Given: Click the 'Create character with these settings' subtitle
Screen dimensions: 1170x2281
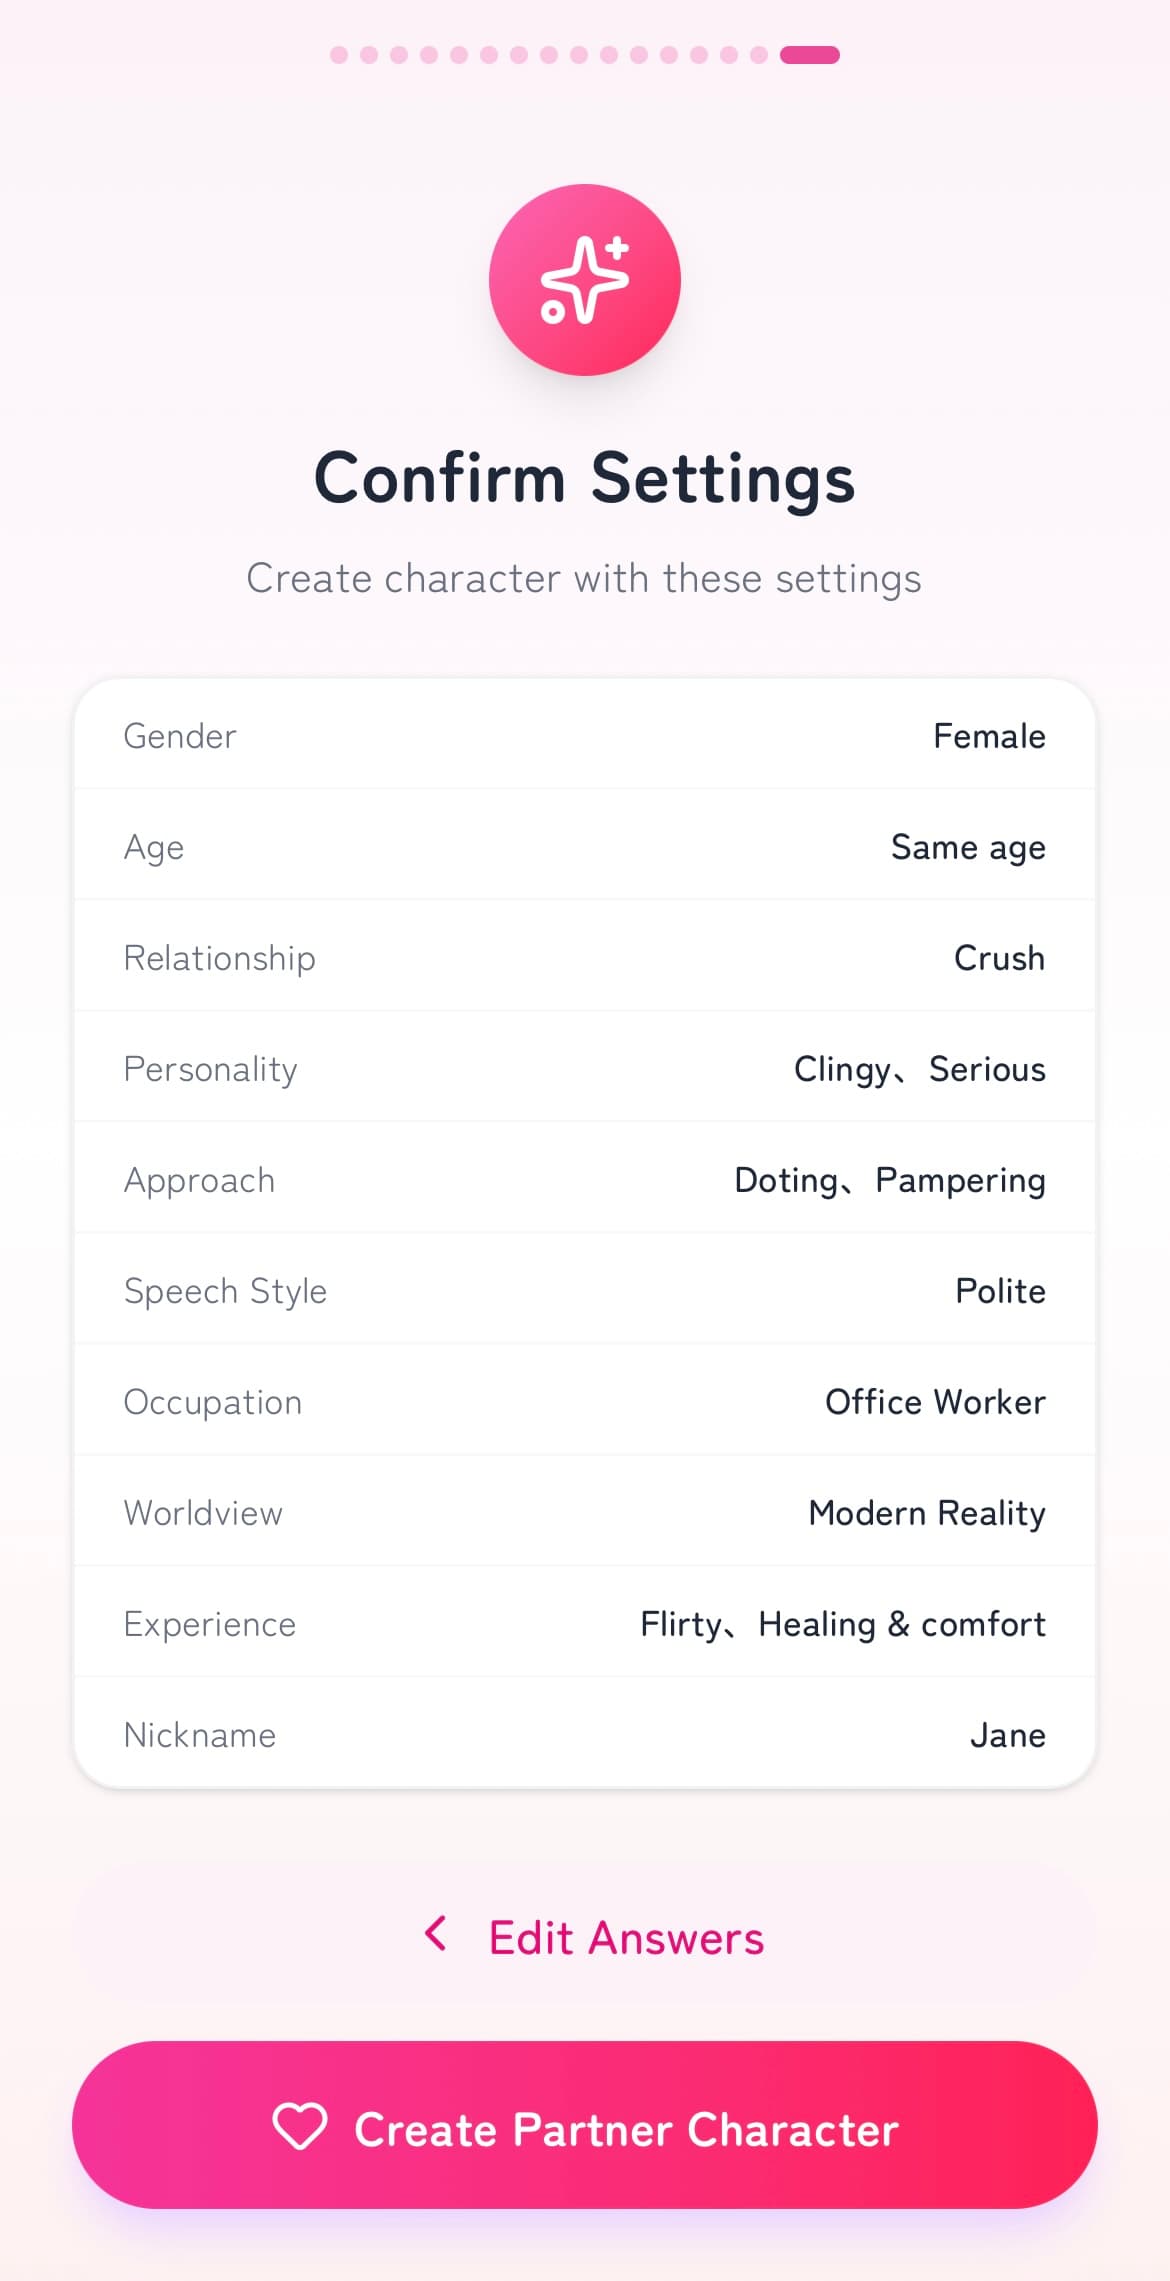Looking at the screenshot, I should pyautogui.click(x=585, y=579).
